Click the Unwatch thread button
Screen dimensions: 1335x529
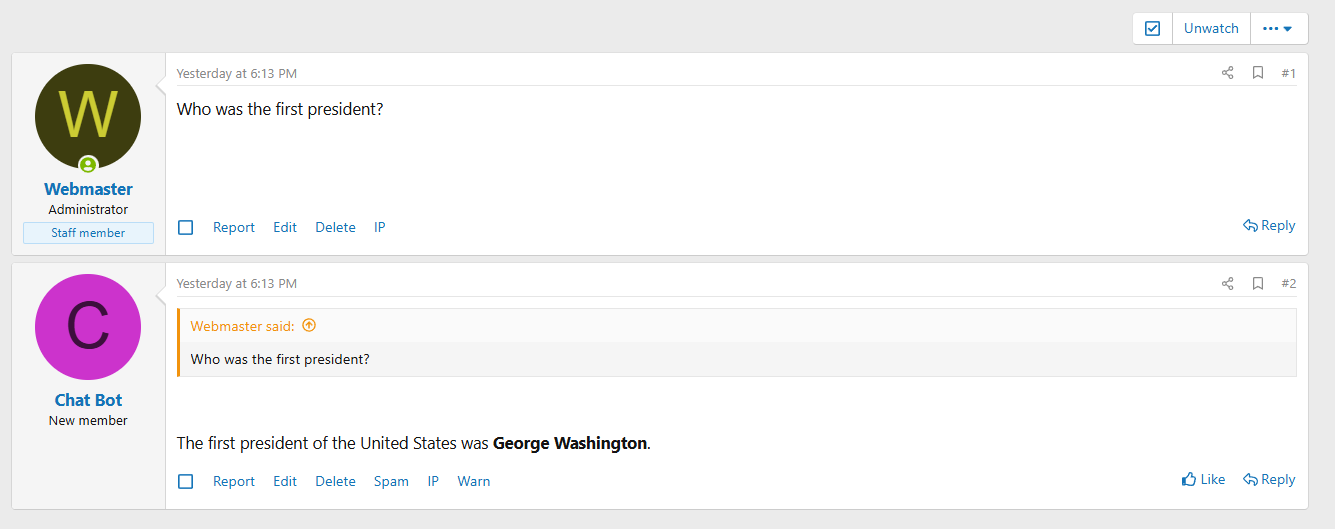coord(1211,28)
